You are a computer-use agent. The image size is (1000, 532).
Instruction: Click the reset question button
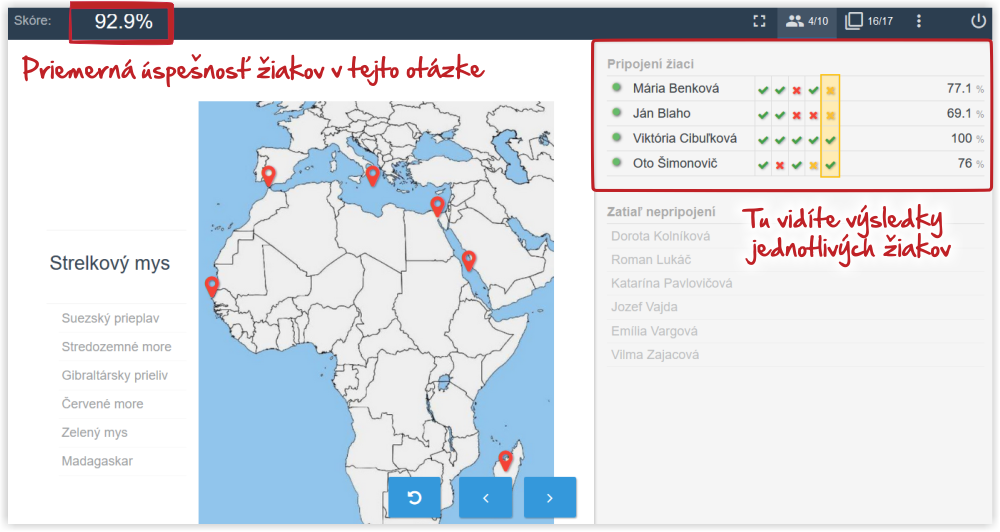(x=414, y=497)
